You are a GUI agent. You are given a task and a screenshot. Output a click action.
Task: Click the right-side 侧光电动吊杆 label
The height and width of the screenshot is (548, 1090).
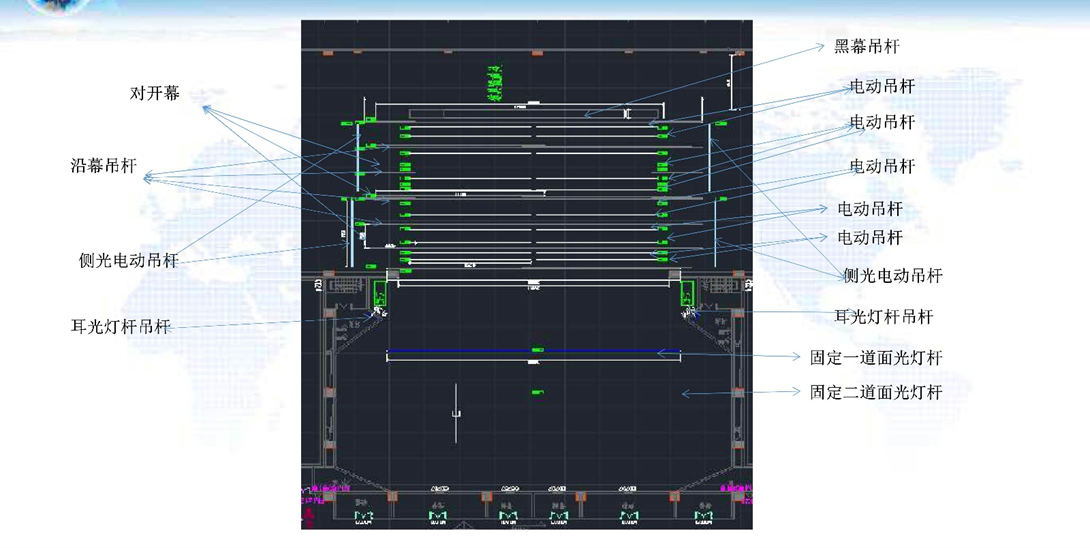pyautogui.click(x=892, y=276)
